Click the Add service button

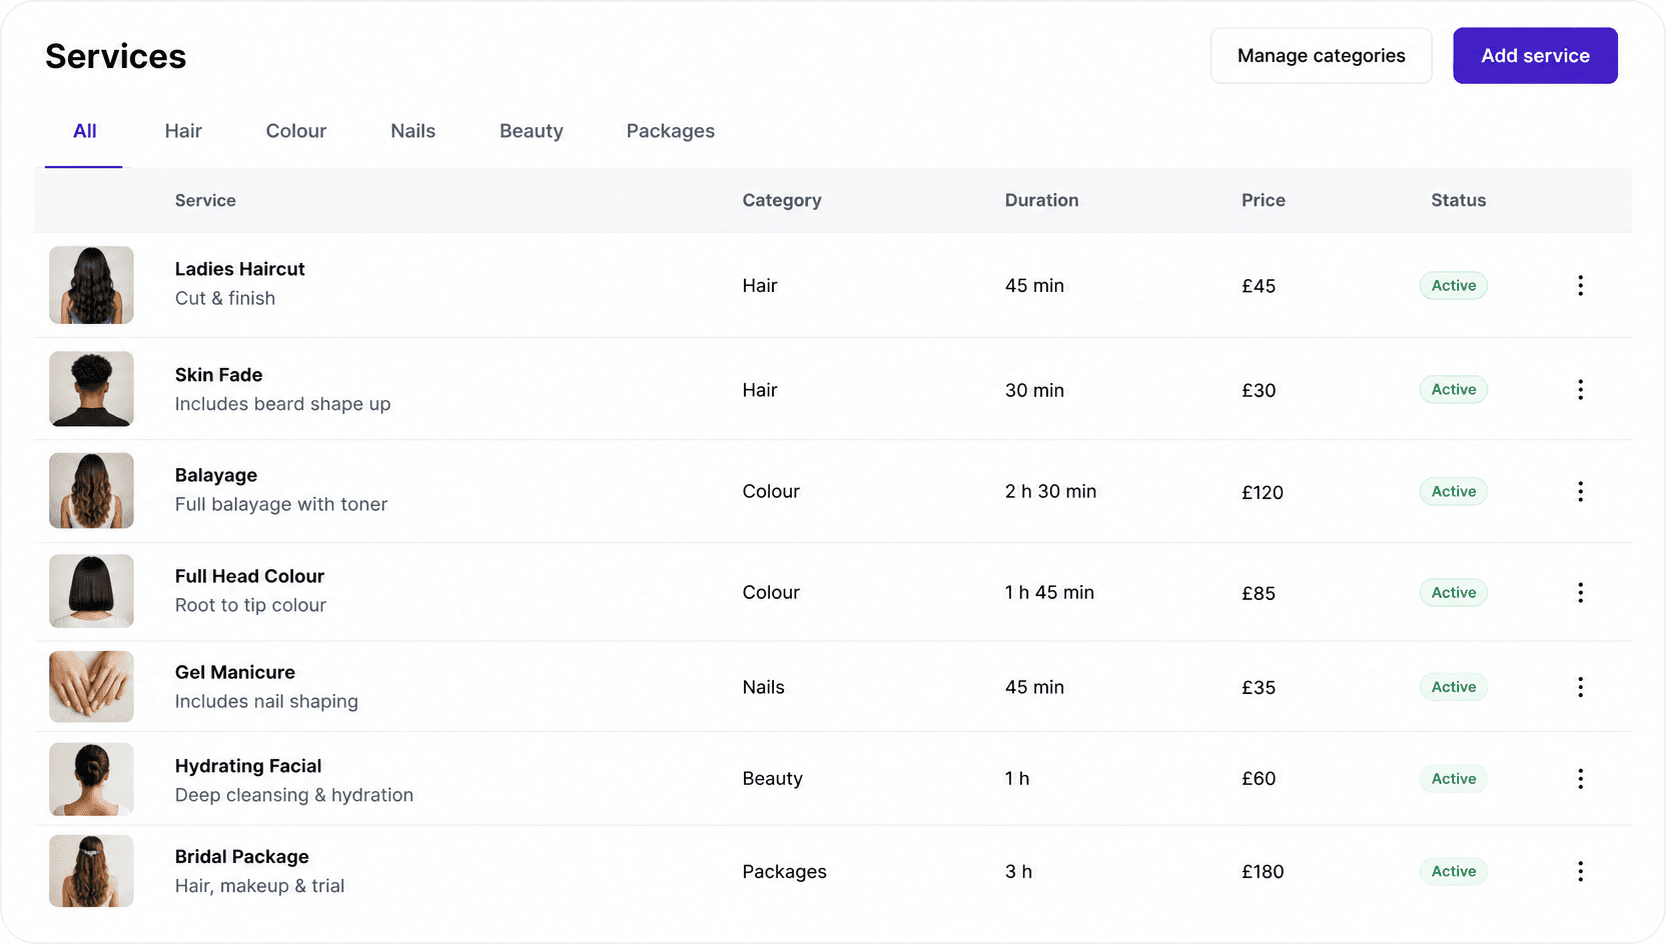(1535, 56)
